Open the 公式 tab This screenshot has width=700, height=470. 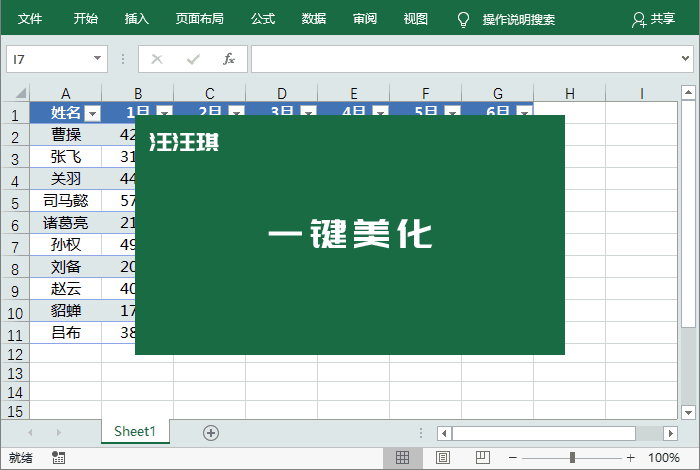coord(263,19)
